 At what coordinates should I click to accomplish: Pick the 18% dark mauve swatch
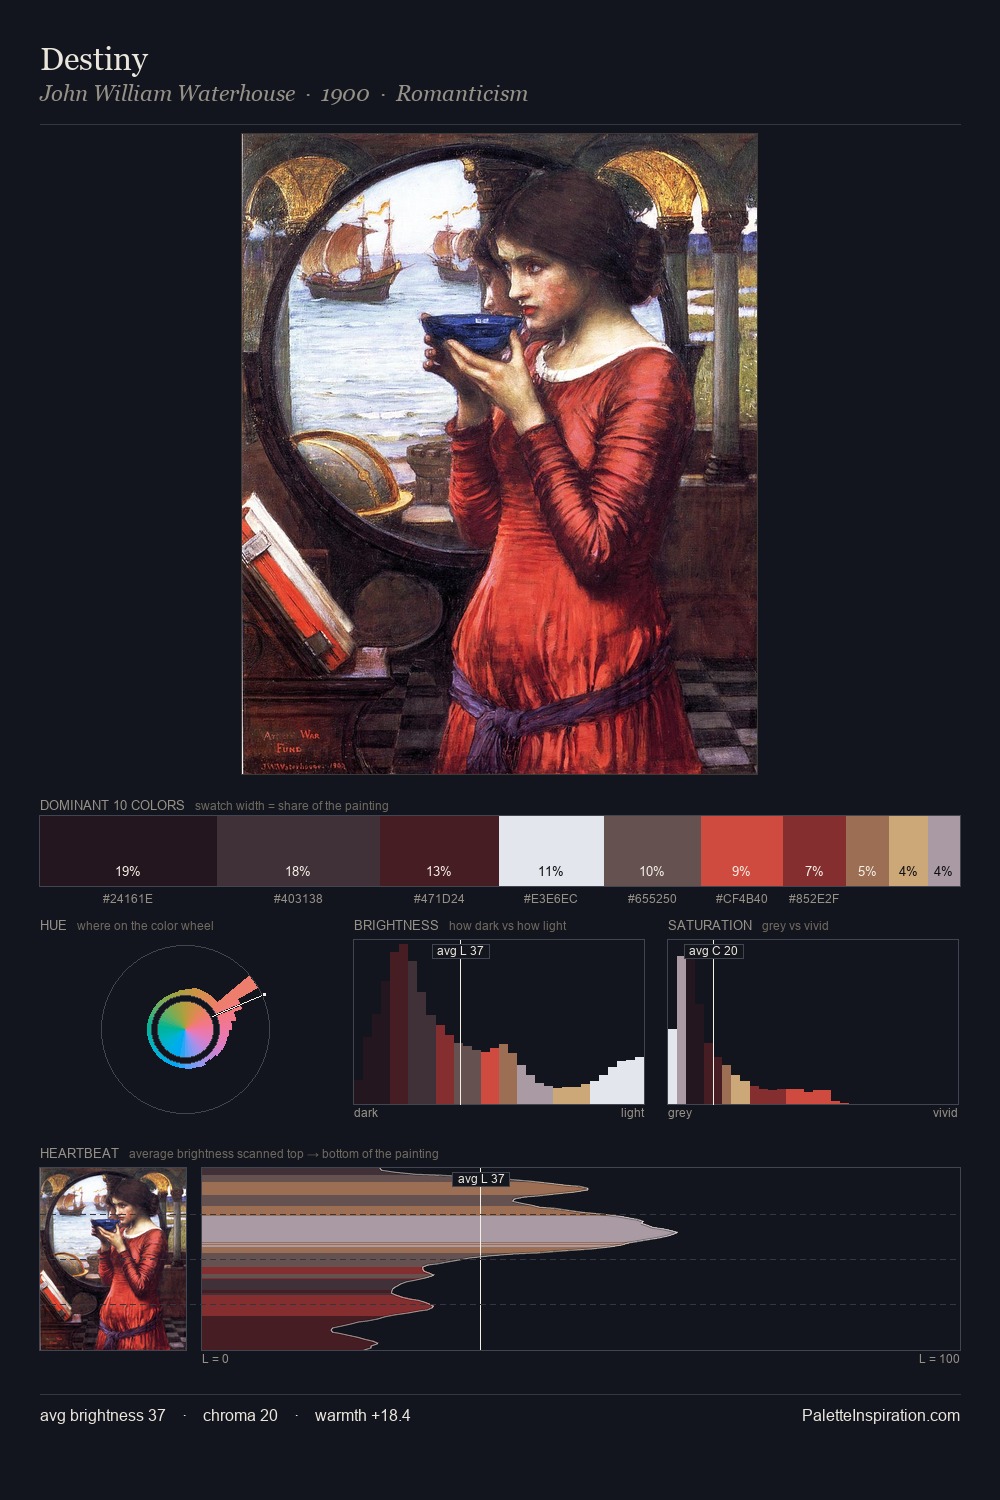[298, 851]
